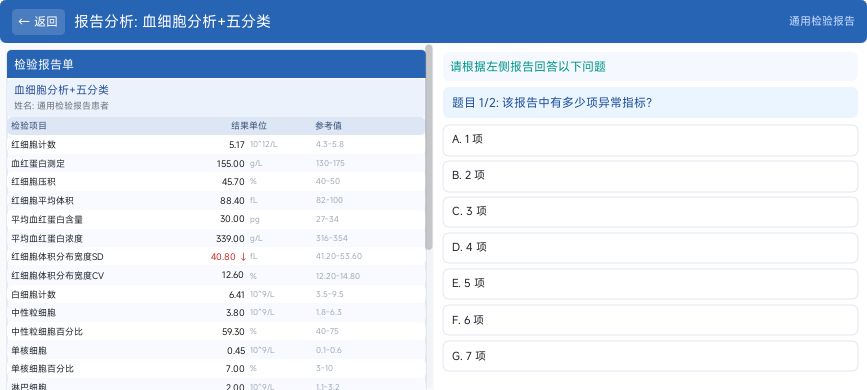Viewport: 867px width, 390px height.
Task: Click the 血细胞分析+五分类 report title
Action: [61, 90]
